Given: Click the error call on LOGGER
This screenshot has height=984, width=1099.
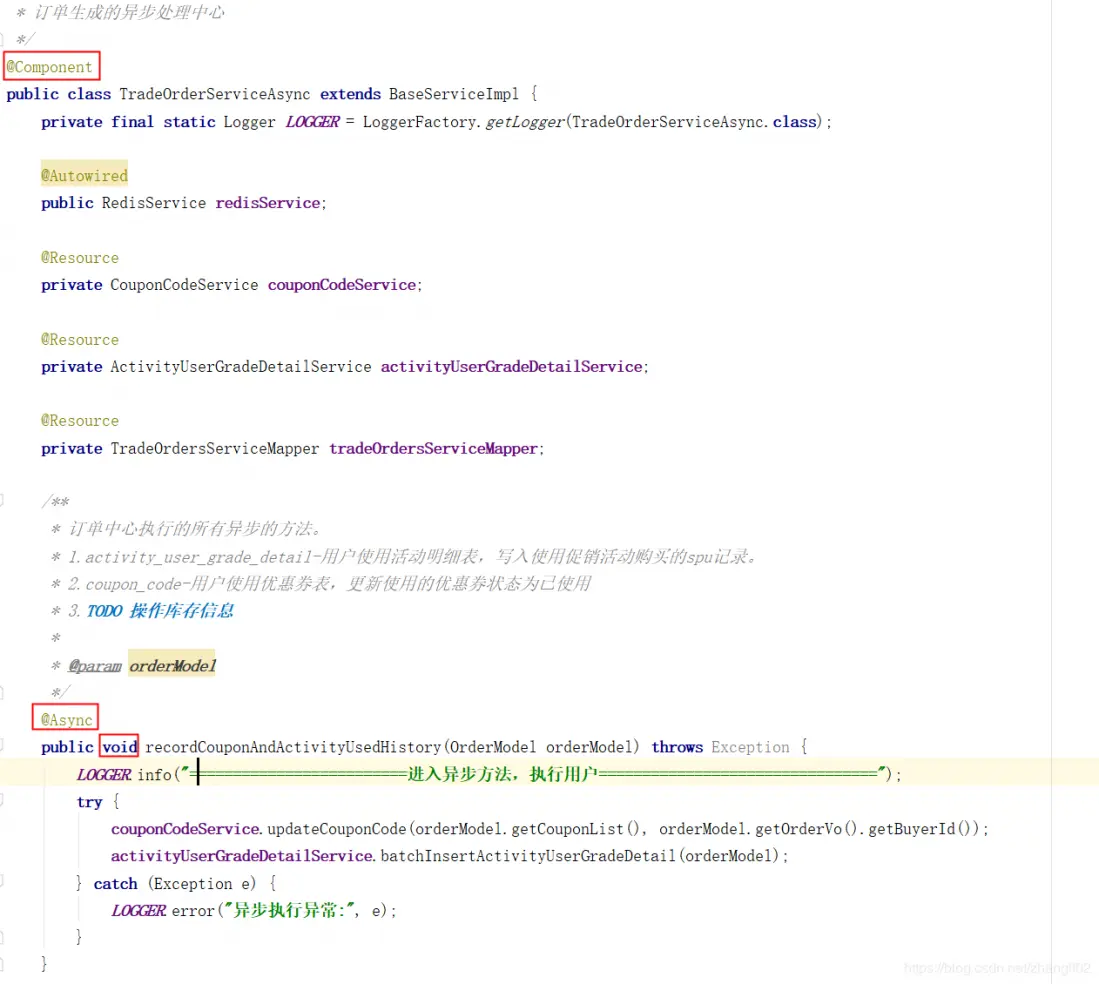Looking at the screenshot, I should click(x=193, y=911).
